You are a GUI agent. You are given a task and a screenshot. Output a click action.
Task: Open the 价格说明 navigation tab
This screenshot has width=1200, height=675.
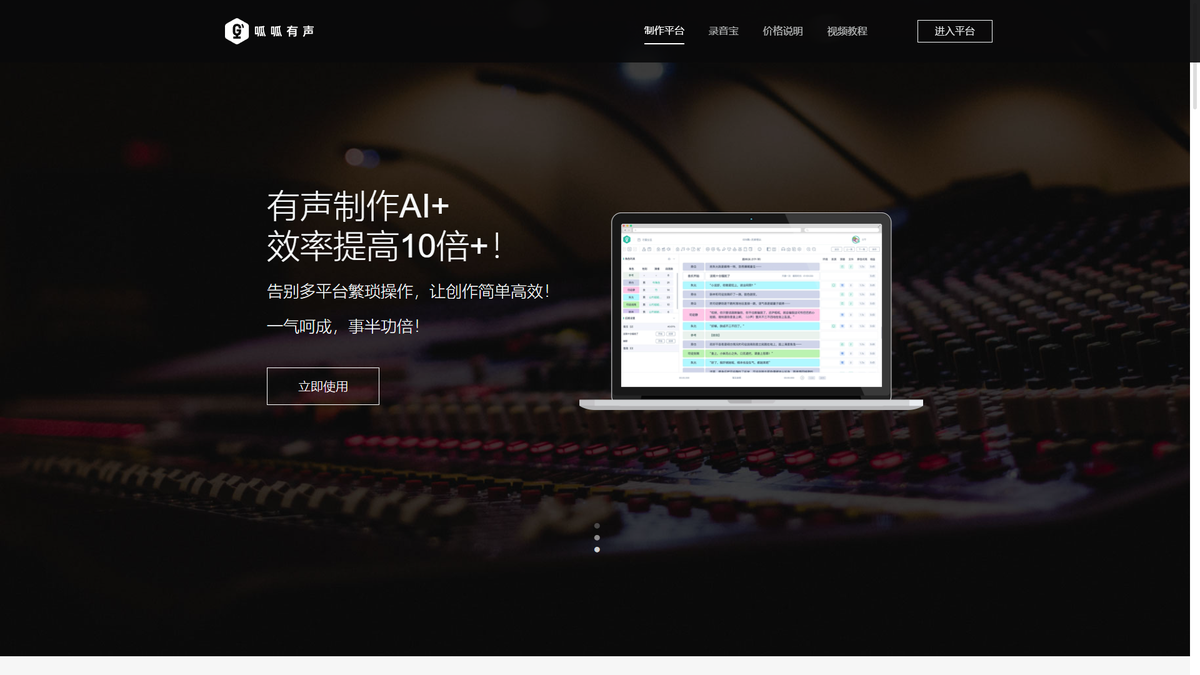pos(782,31)
